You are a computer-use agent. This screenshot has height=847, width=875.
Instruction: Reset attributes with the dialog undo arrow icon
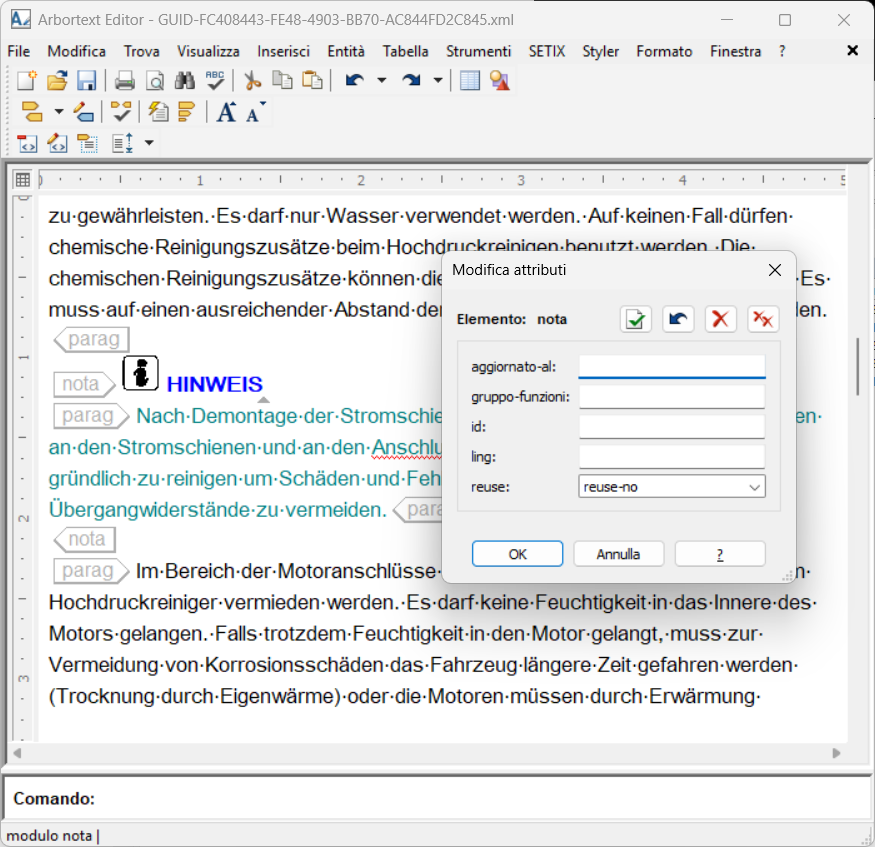coord(678,319)
